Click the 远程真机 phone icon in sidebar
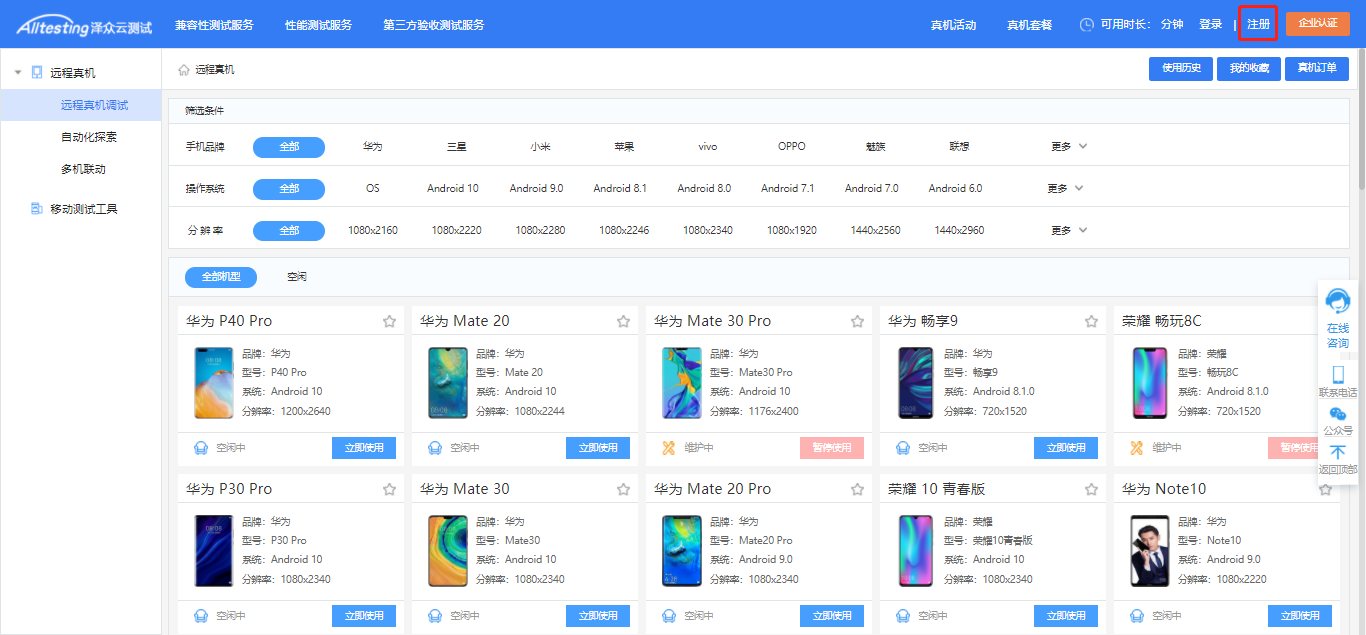The image size is (1366, 635). (37, 73)
